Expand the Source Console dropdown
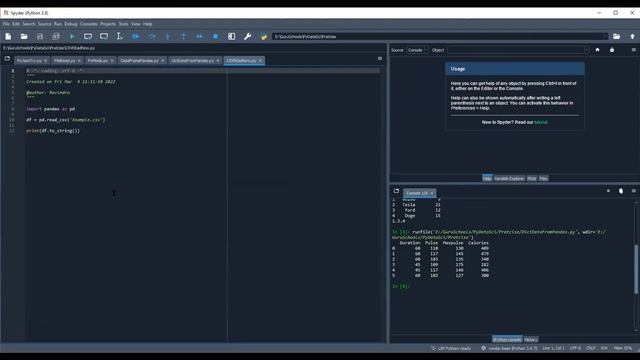 coord(418,50)
